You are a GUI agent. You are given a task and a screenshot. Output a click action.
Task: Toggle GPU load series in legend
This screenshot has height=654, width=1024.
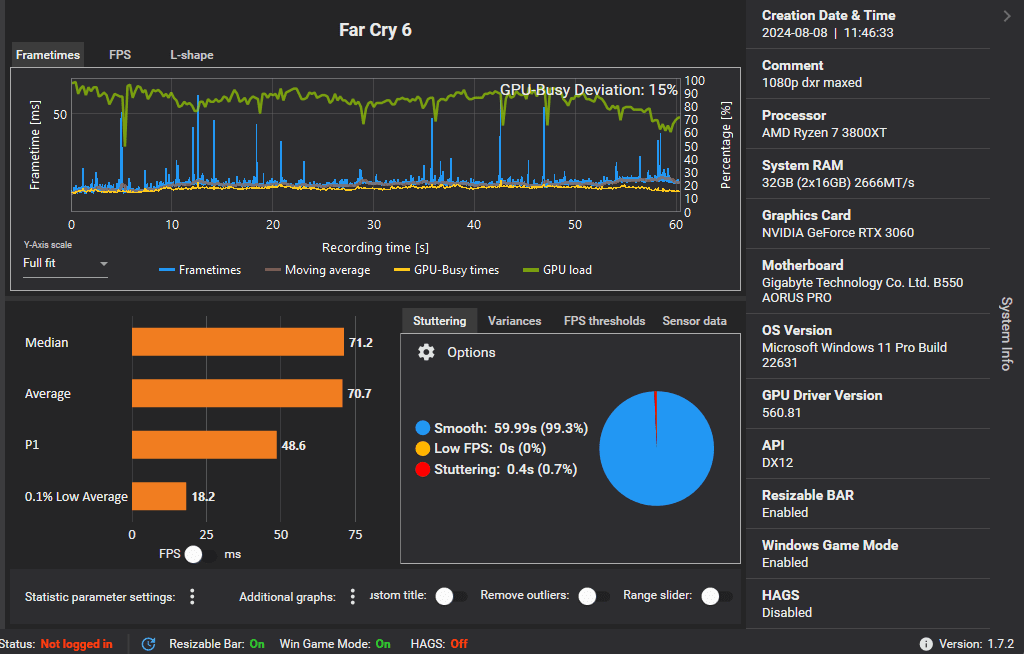(x=557, y=270)
